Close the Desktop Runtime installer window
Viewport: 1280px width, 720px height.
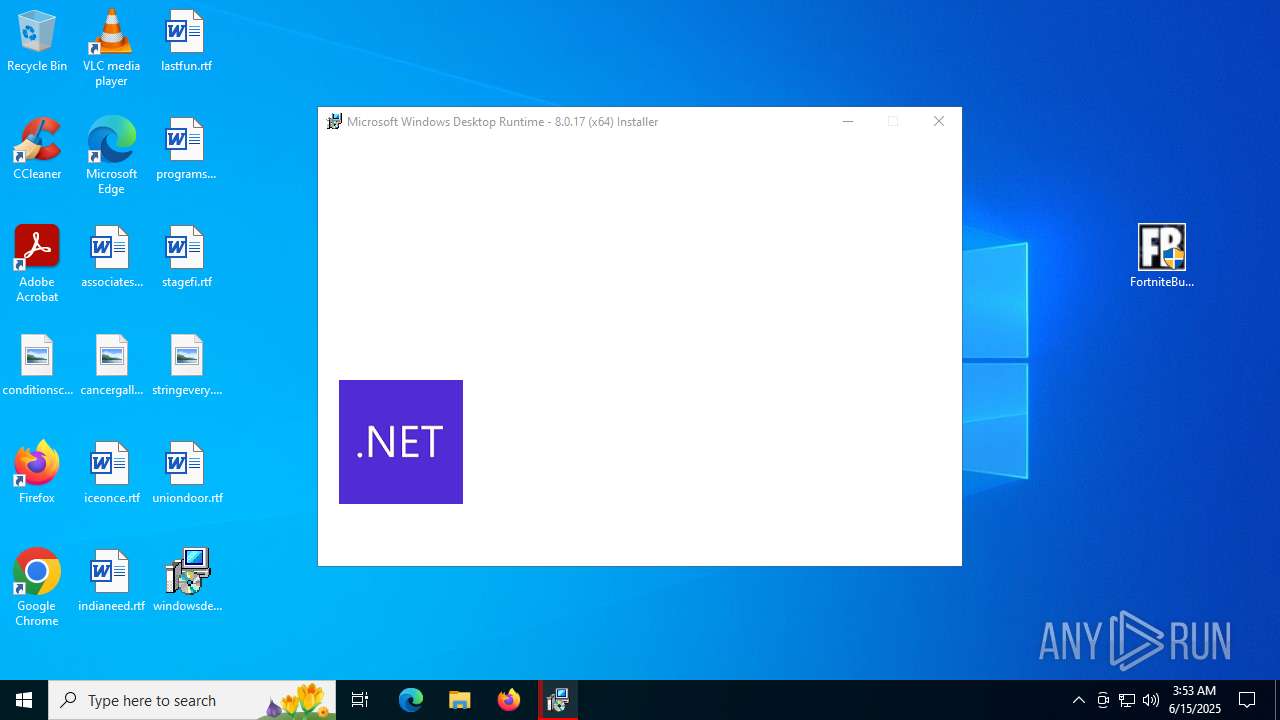(x=938, y=122)
